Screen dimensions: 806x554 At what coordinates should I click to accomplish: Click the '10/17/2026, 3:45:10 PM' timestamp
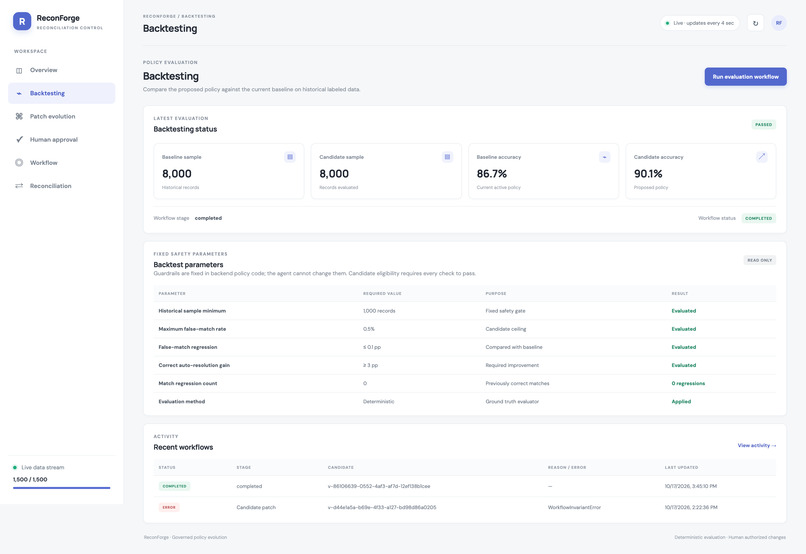tap(690, 486)
